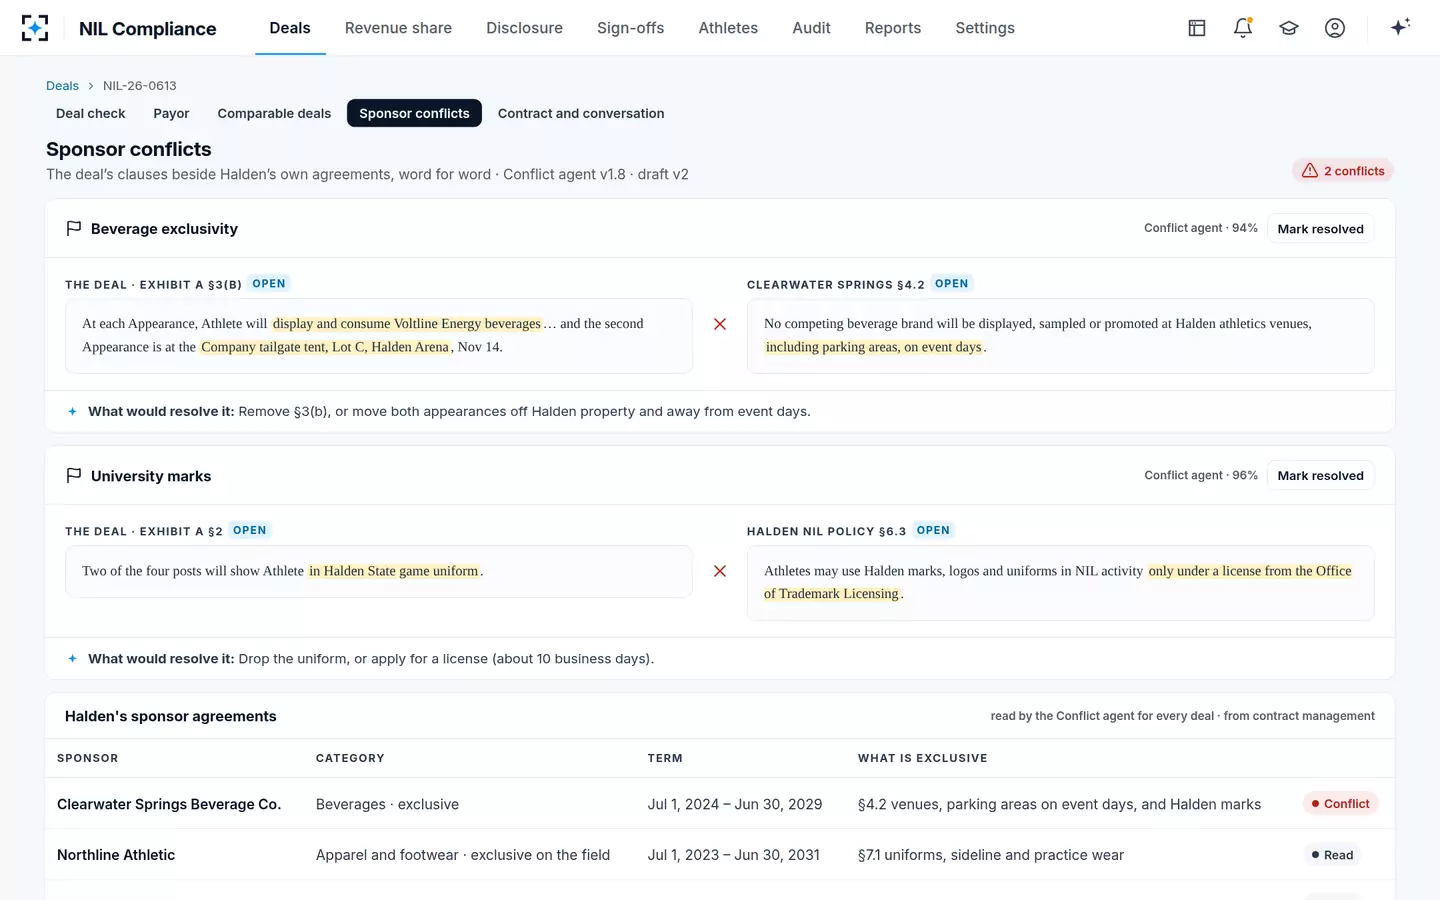This screenshot has width=1440, height=900.
Task: Open the user account icon
Action: pyautogui.click(x=1335, y=28)
